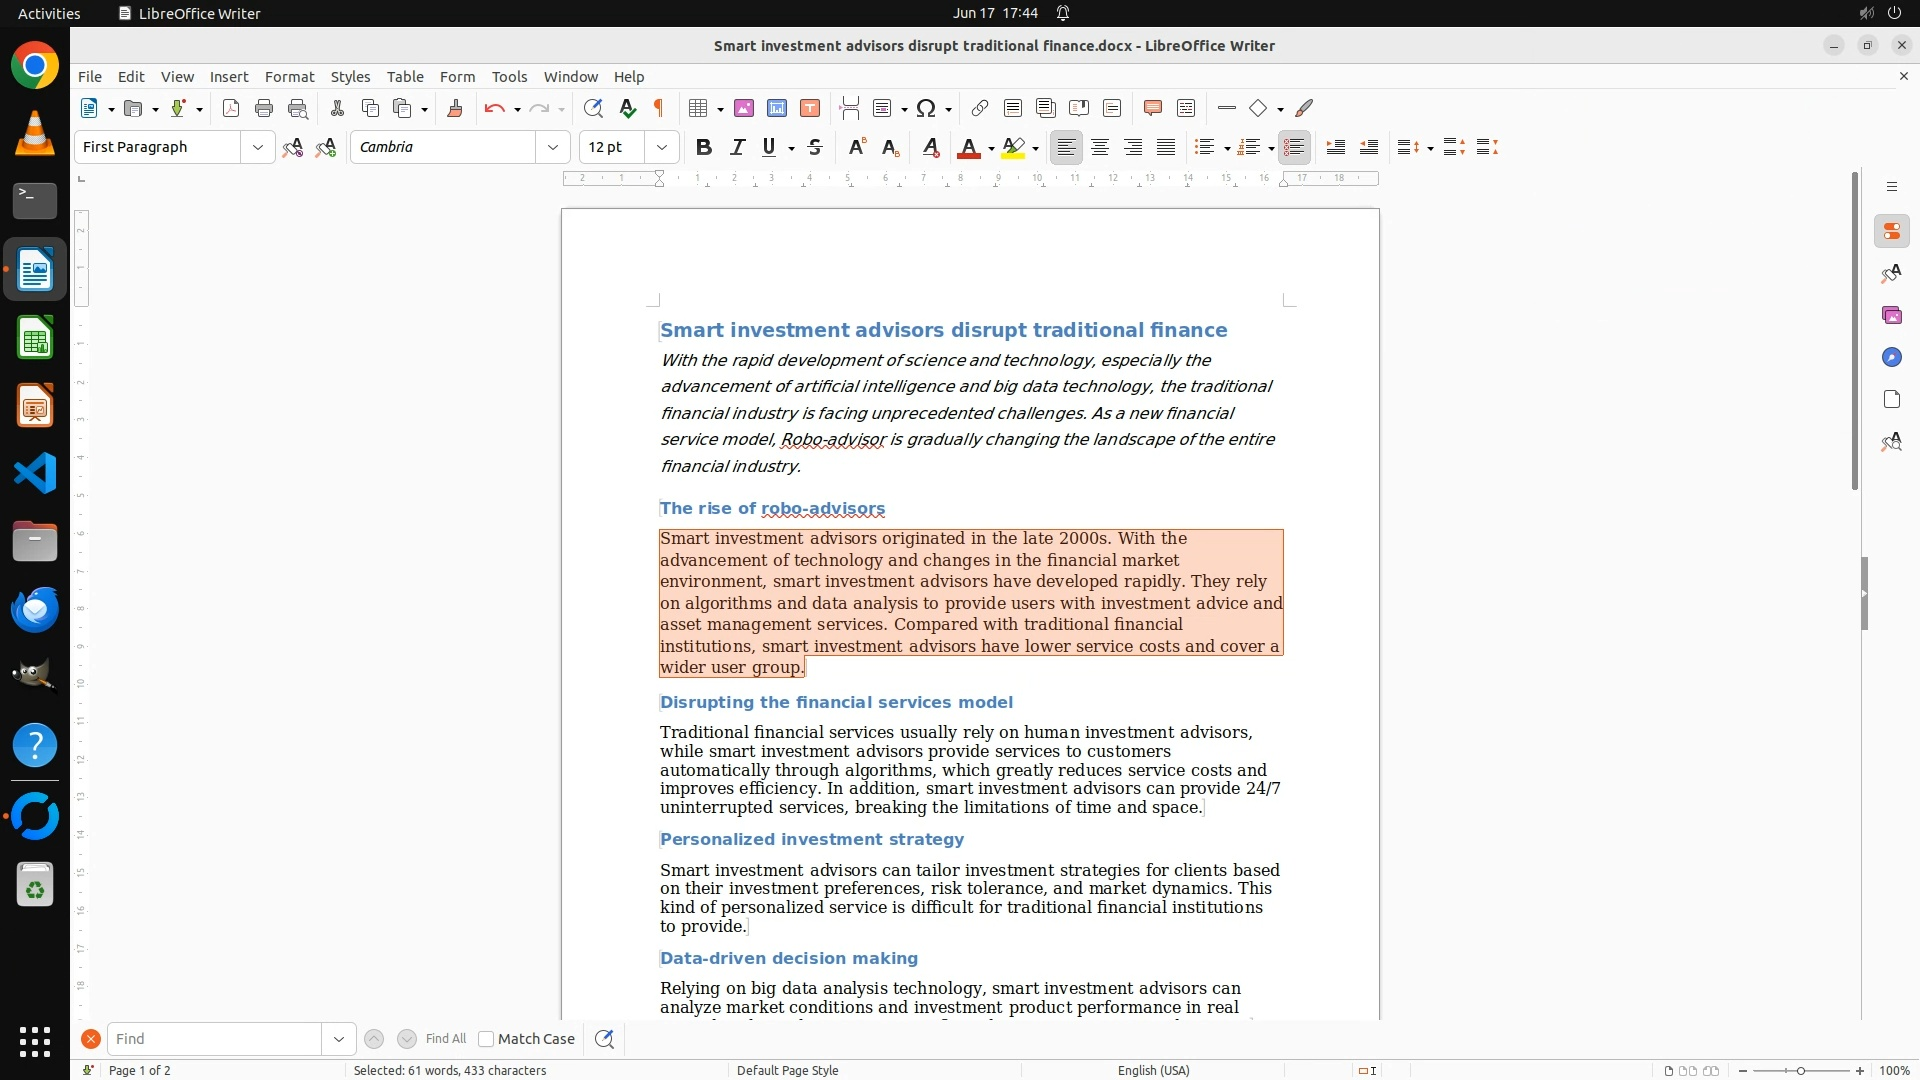Screen dimensions: 1920x1080
Task: Expand the paragraph style dropdown
Action: tap(257, 147)
